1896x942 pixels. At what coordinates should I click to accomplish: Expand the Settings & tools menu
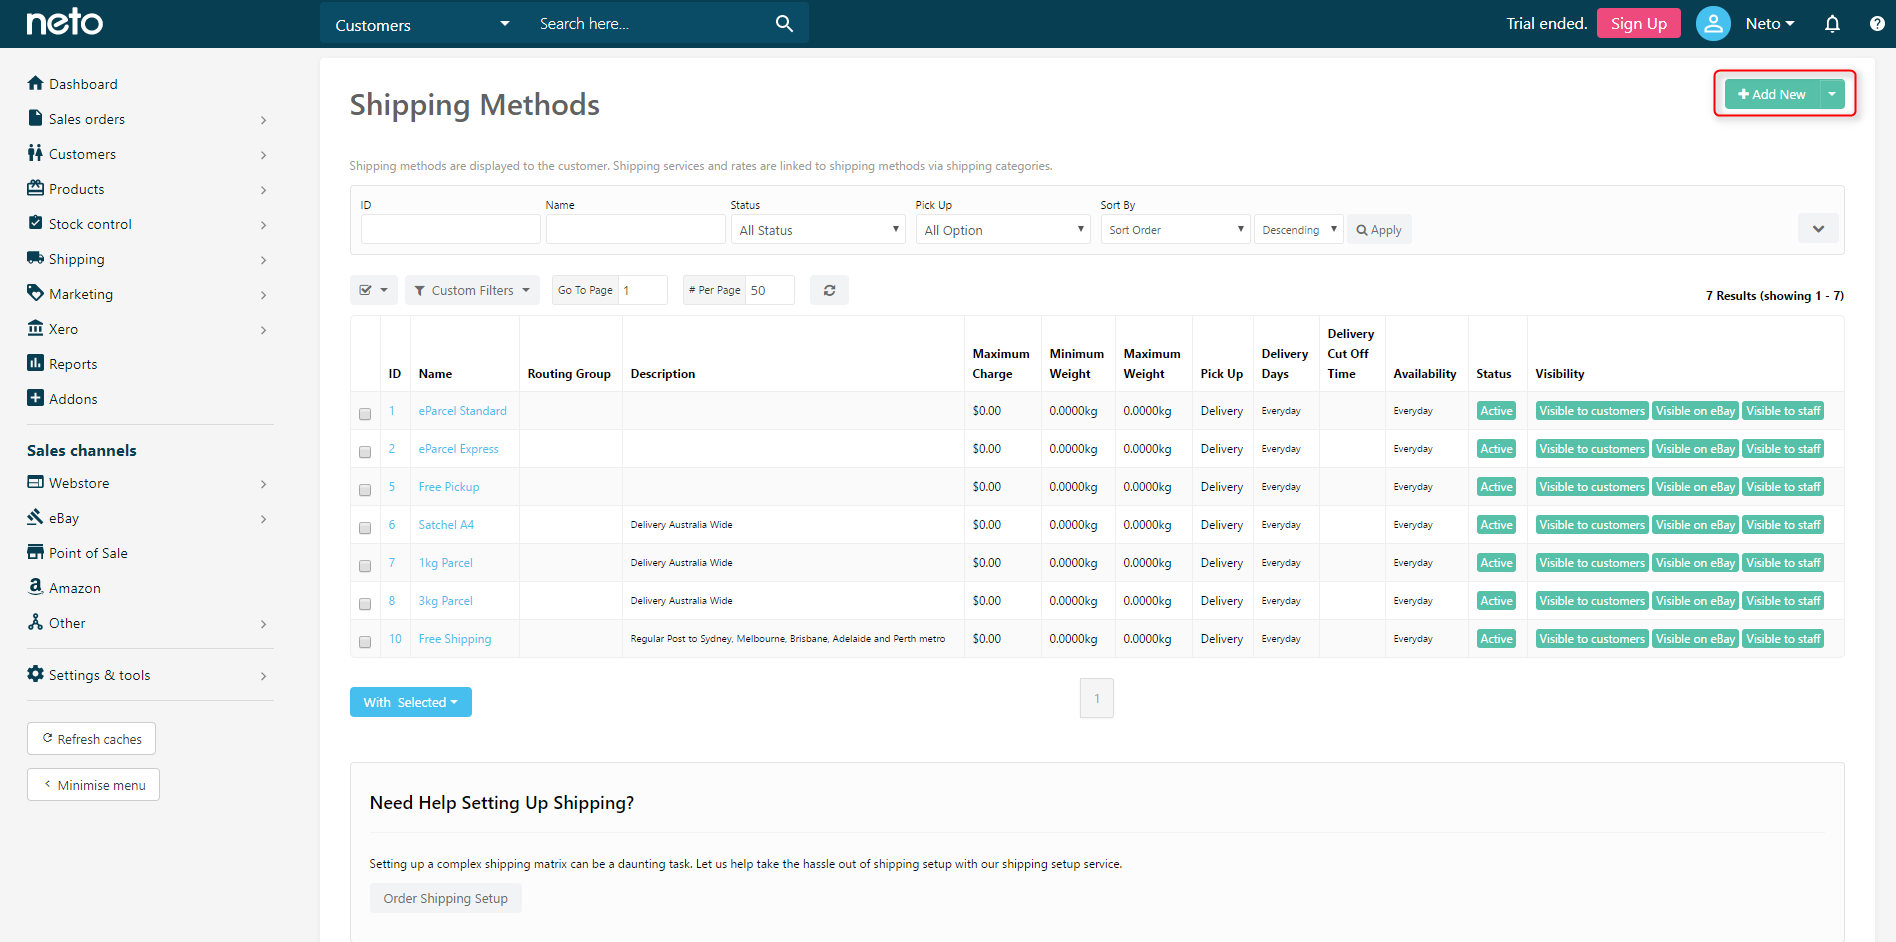264,676
